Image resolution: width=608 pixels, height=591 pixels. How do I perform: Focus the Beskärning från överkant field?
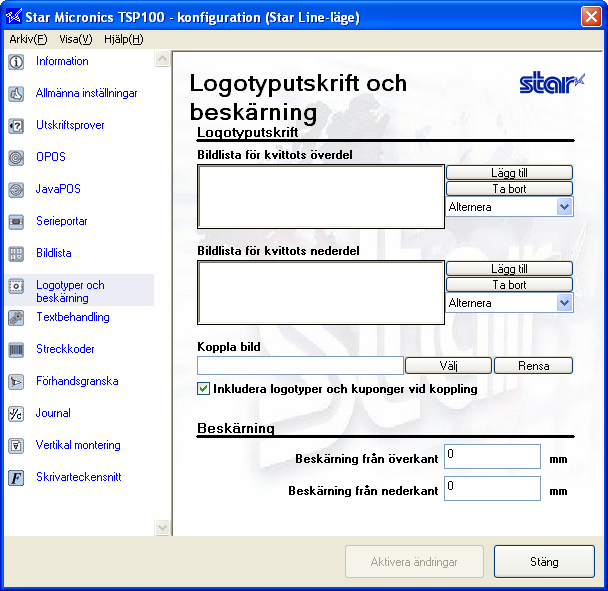point(492,456)
